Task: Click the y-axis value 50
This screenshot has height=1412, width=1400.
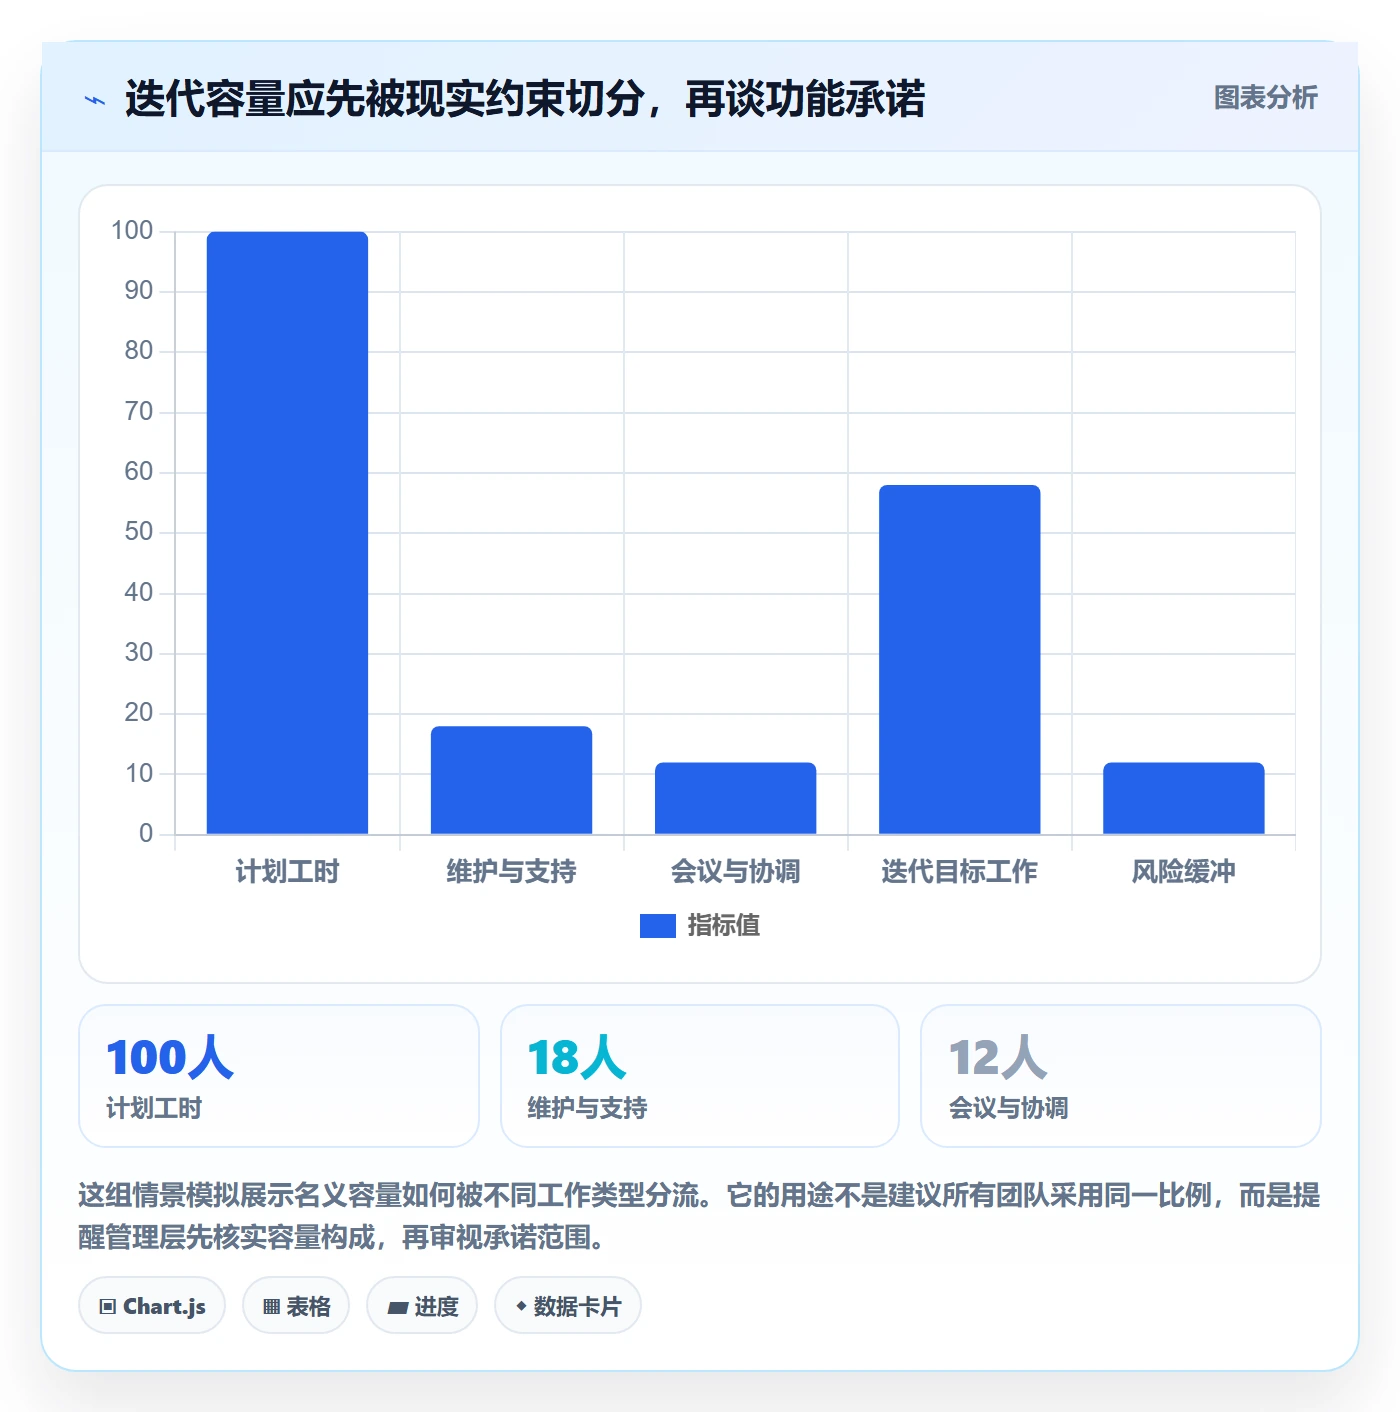Action: 139,532
